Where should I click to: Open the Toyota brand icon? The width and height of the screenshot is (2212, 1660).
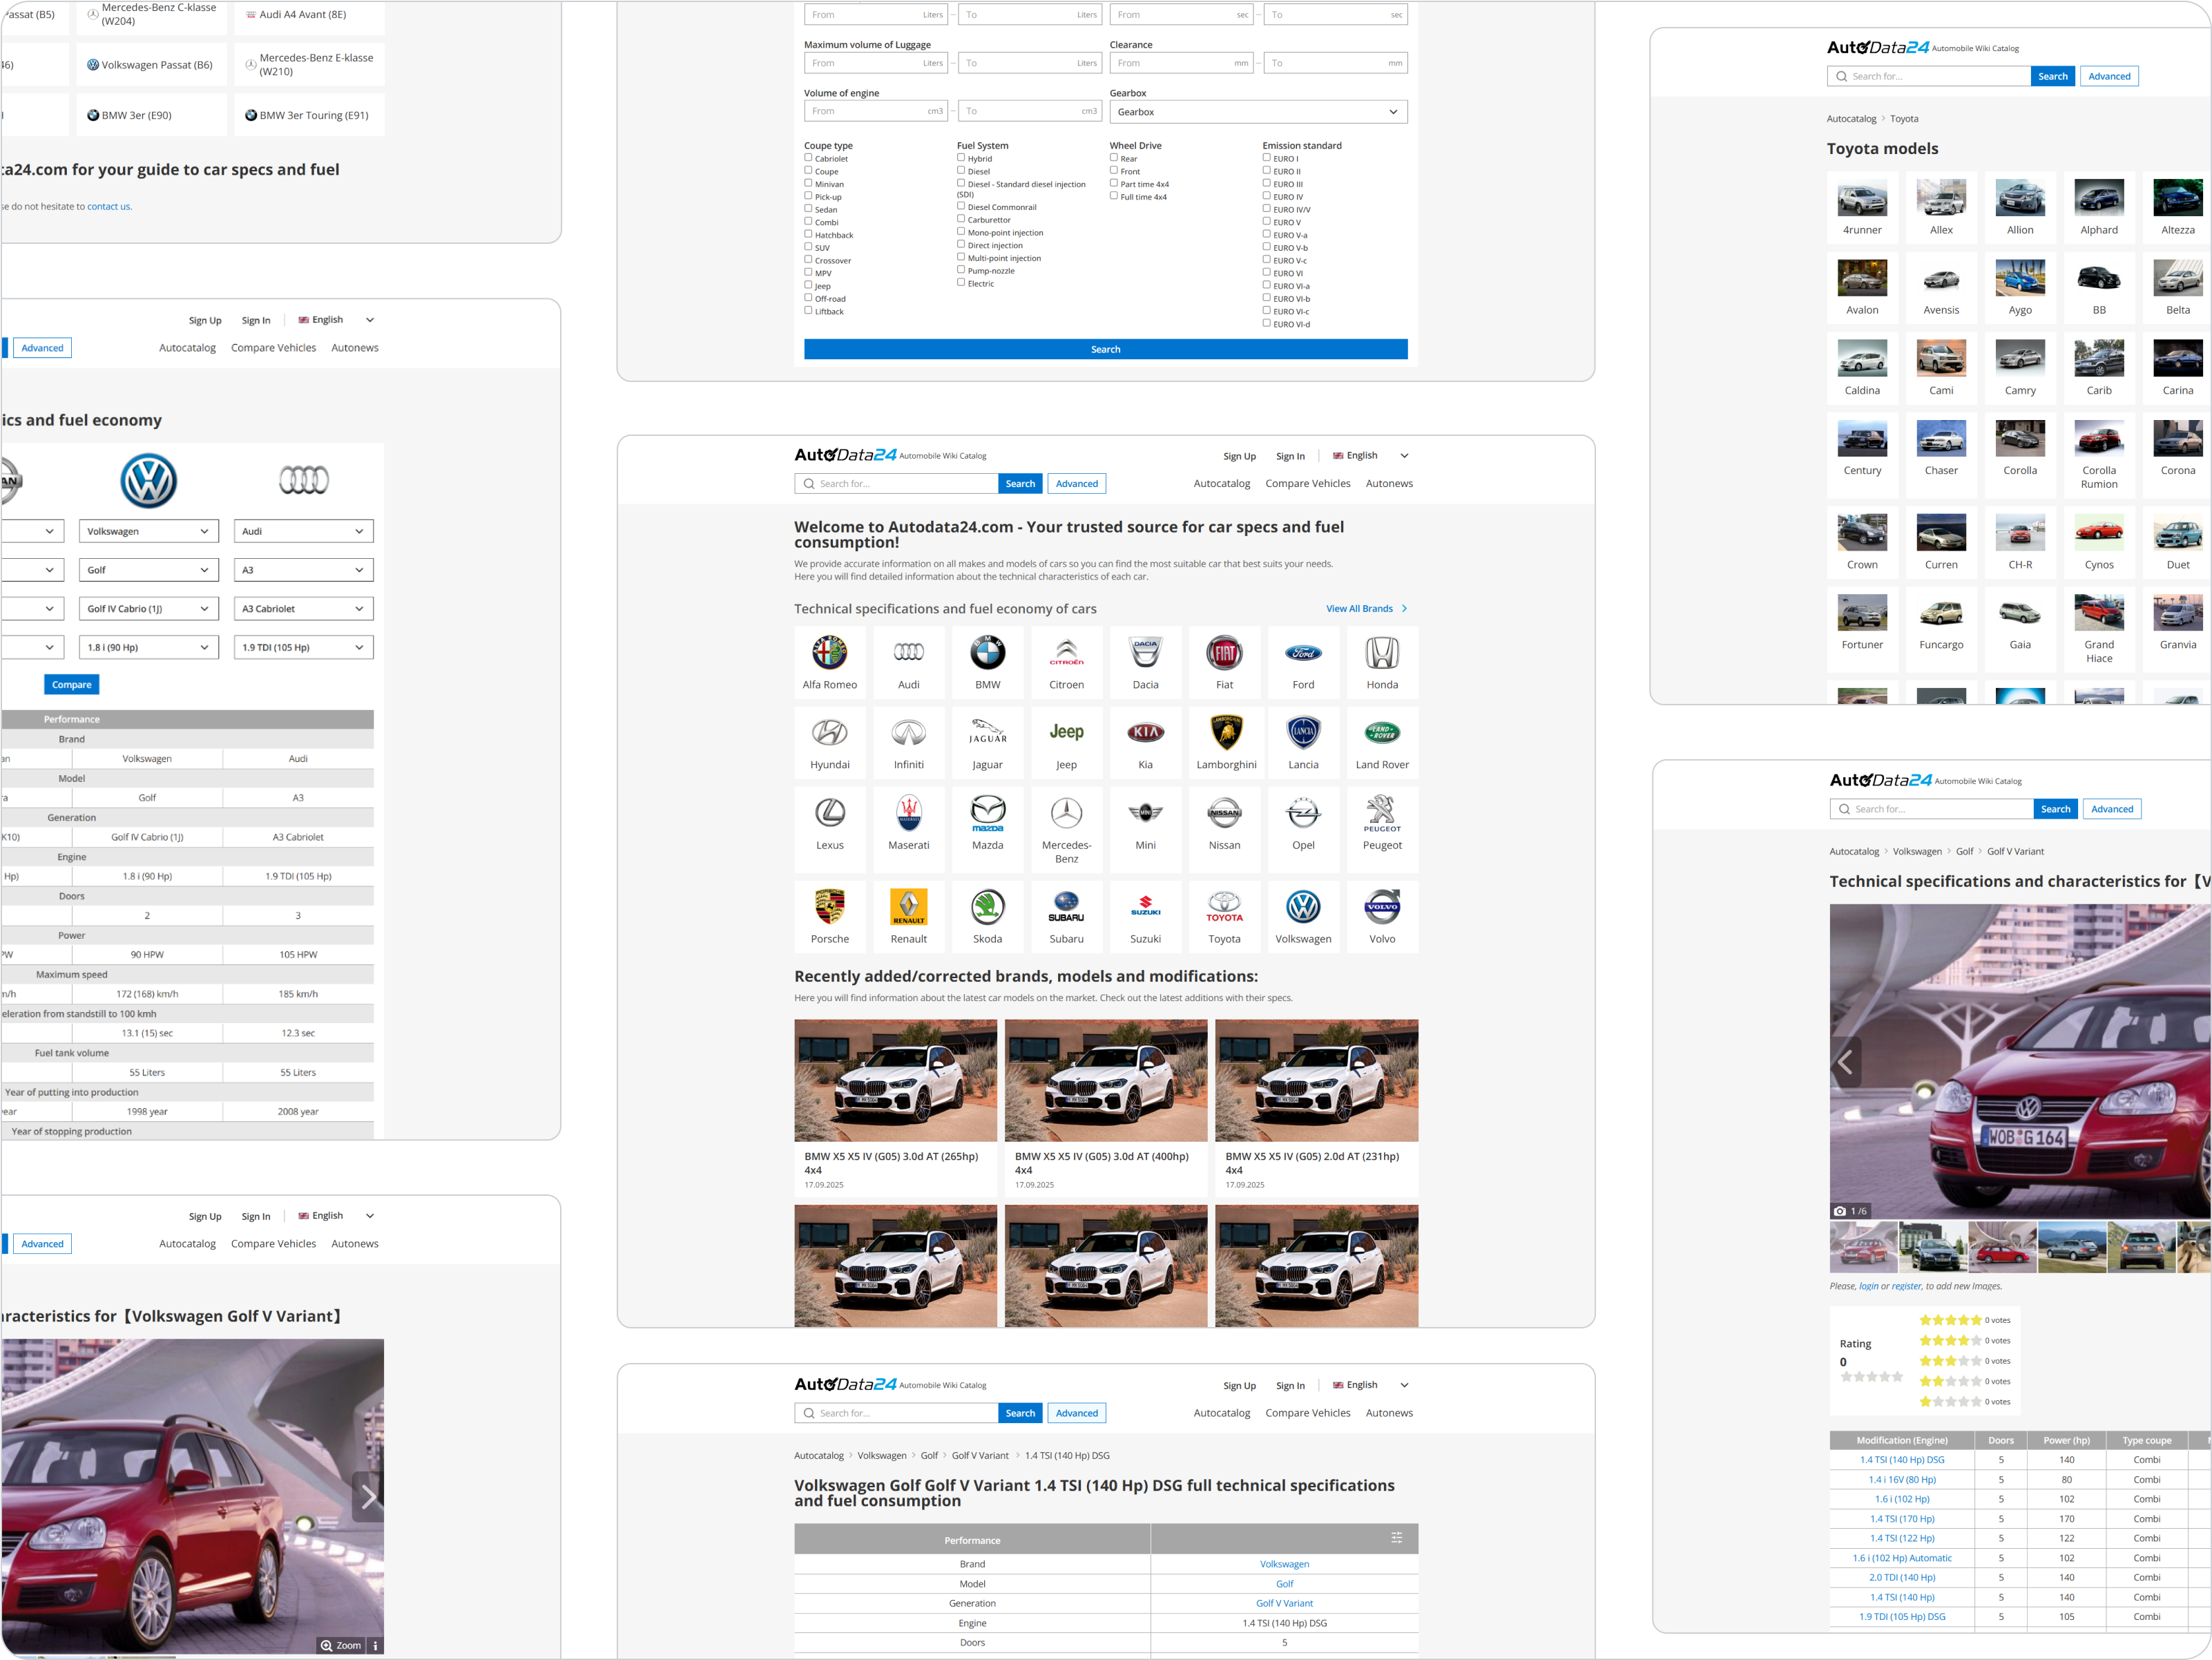1224,907
